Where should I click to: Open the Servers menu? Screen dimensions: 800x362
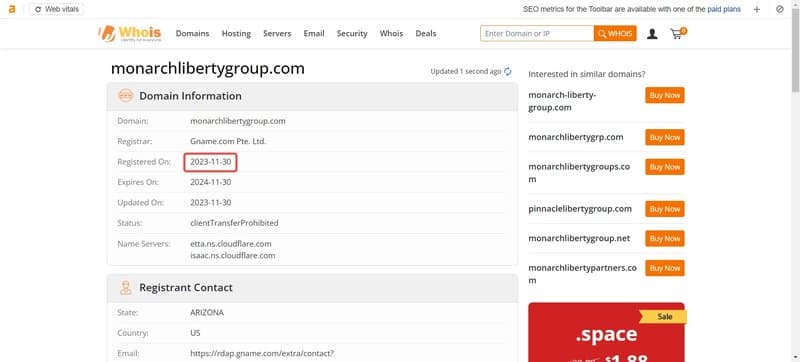pyautogui.click(x=277, y=34)
